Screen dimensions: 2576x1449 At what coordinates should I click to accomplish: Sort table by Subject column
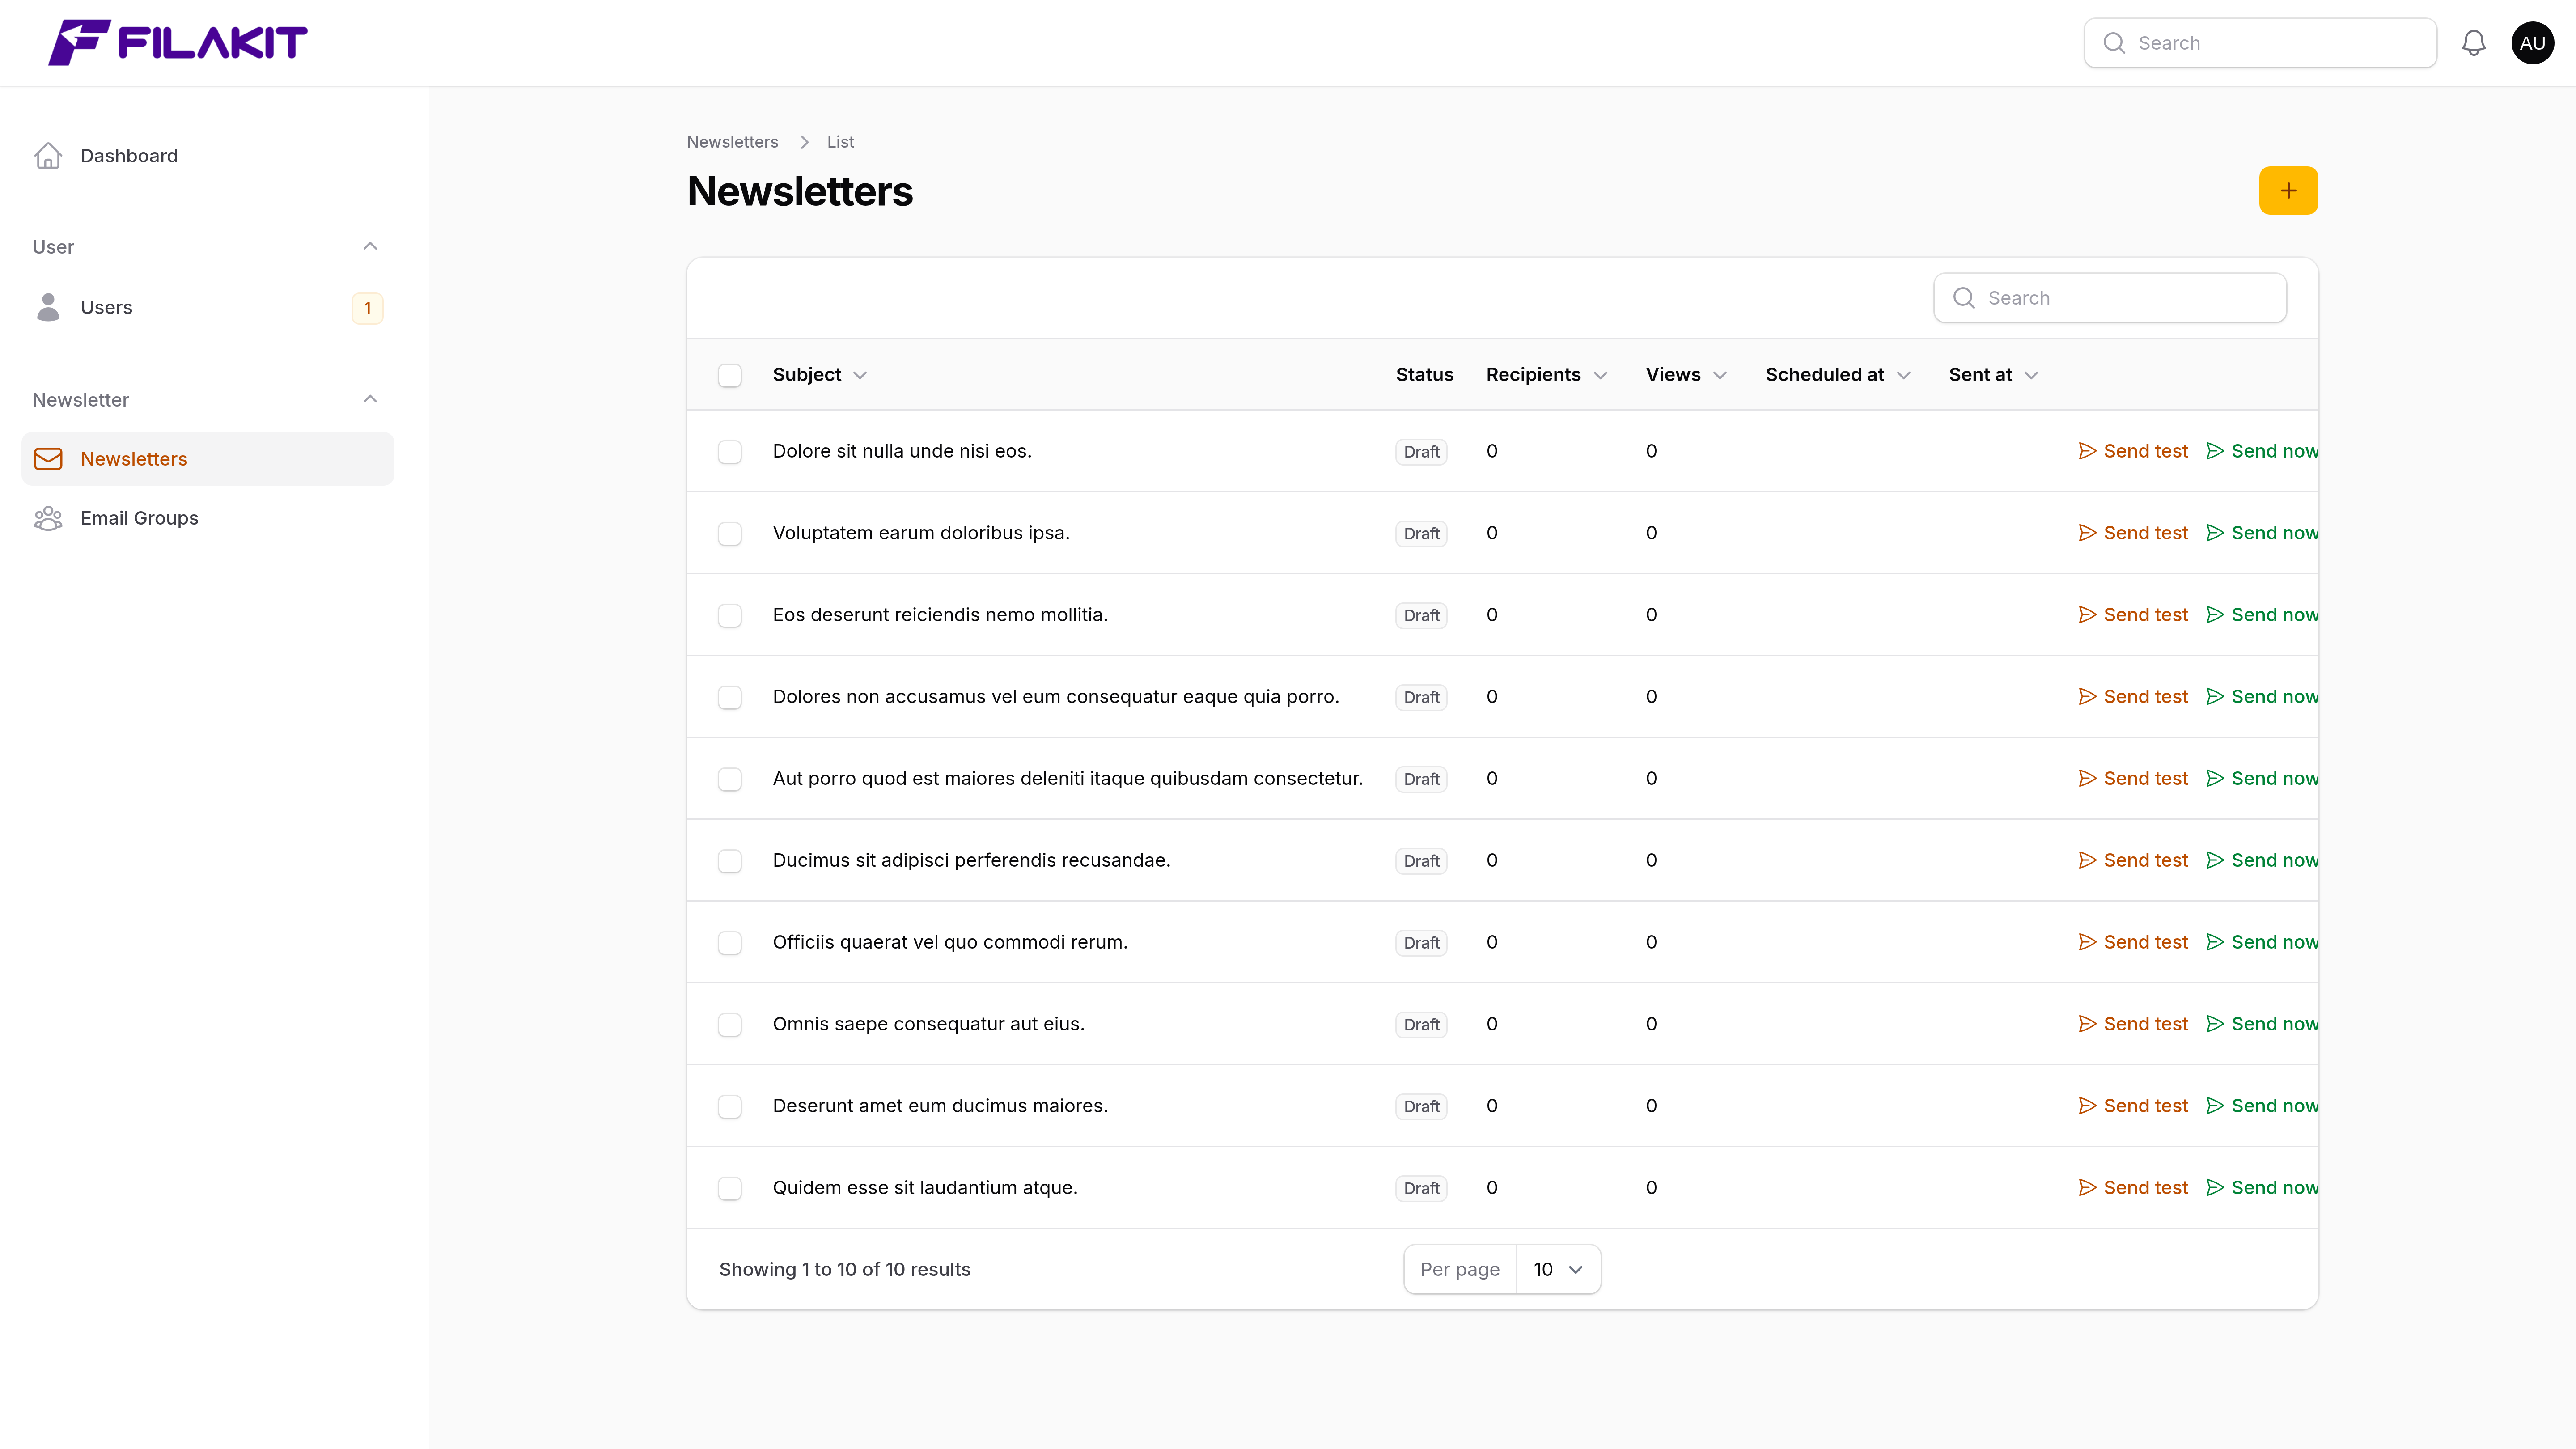(820, 375)
